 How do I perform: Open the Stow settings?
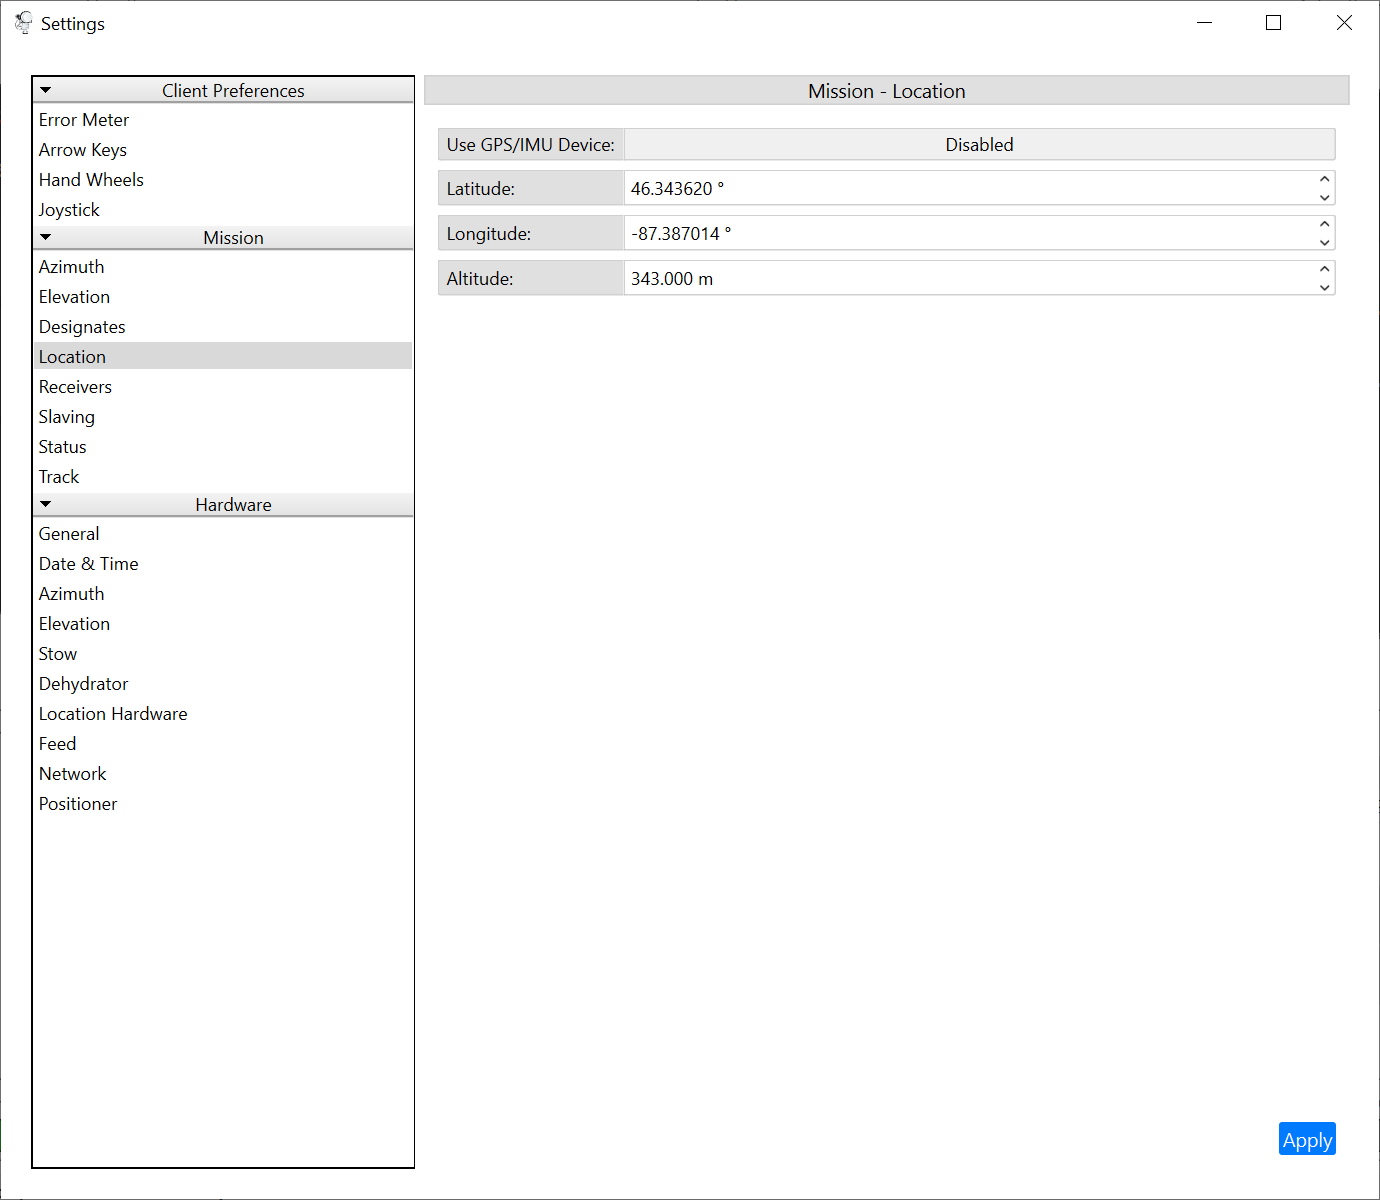[223, 654]
